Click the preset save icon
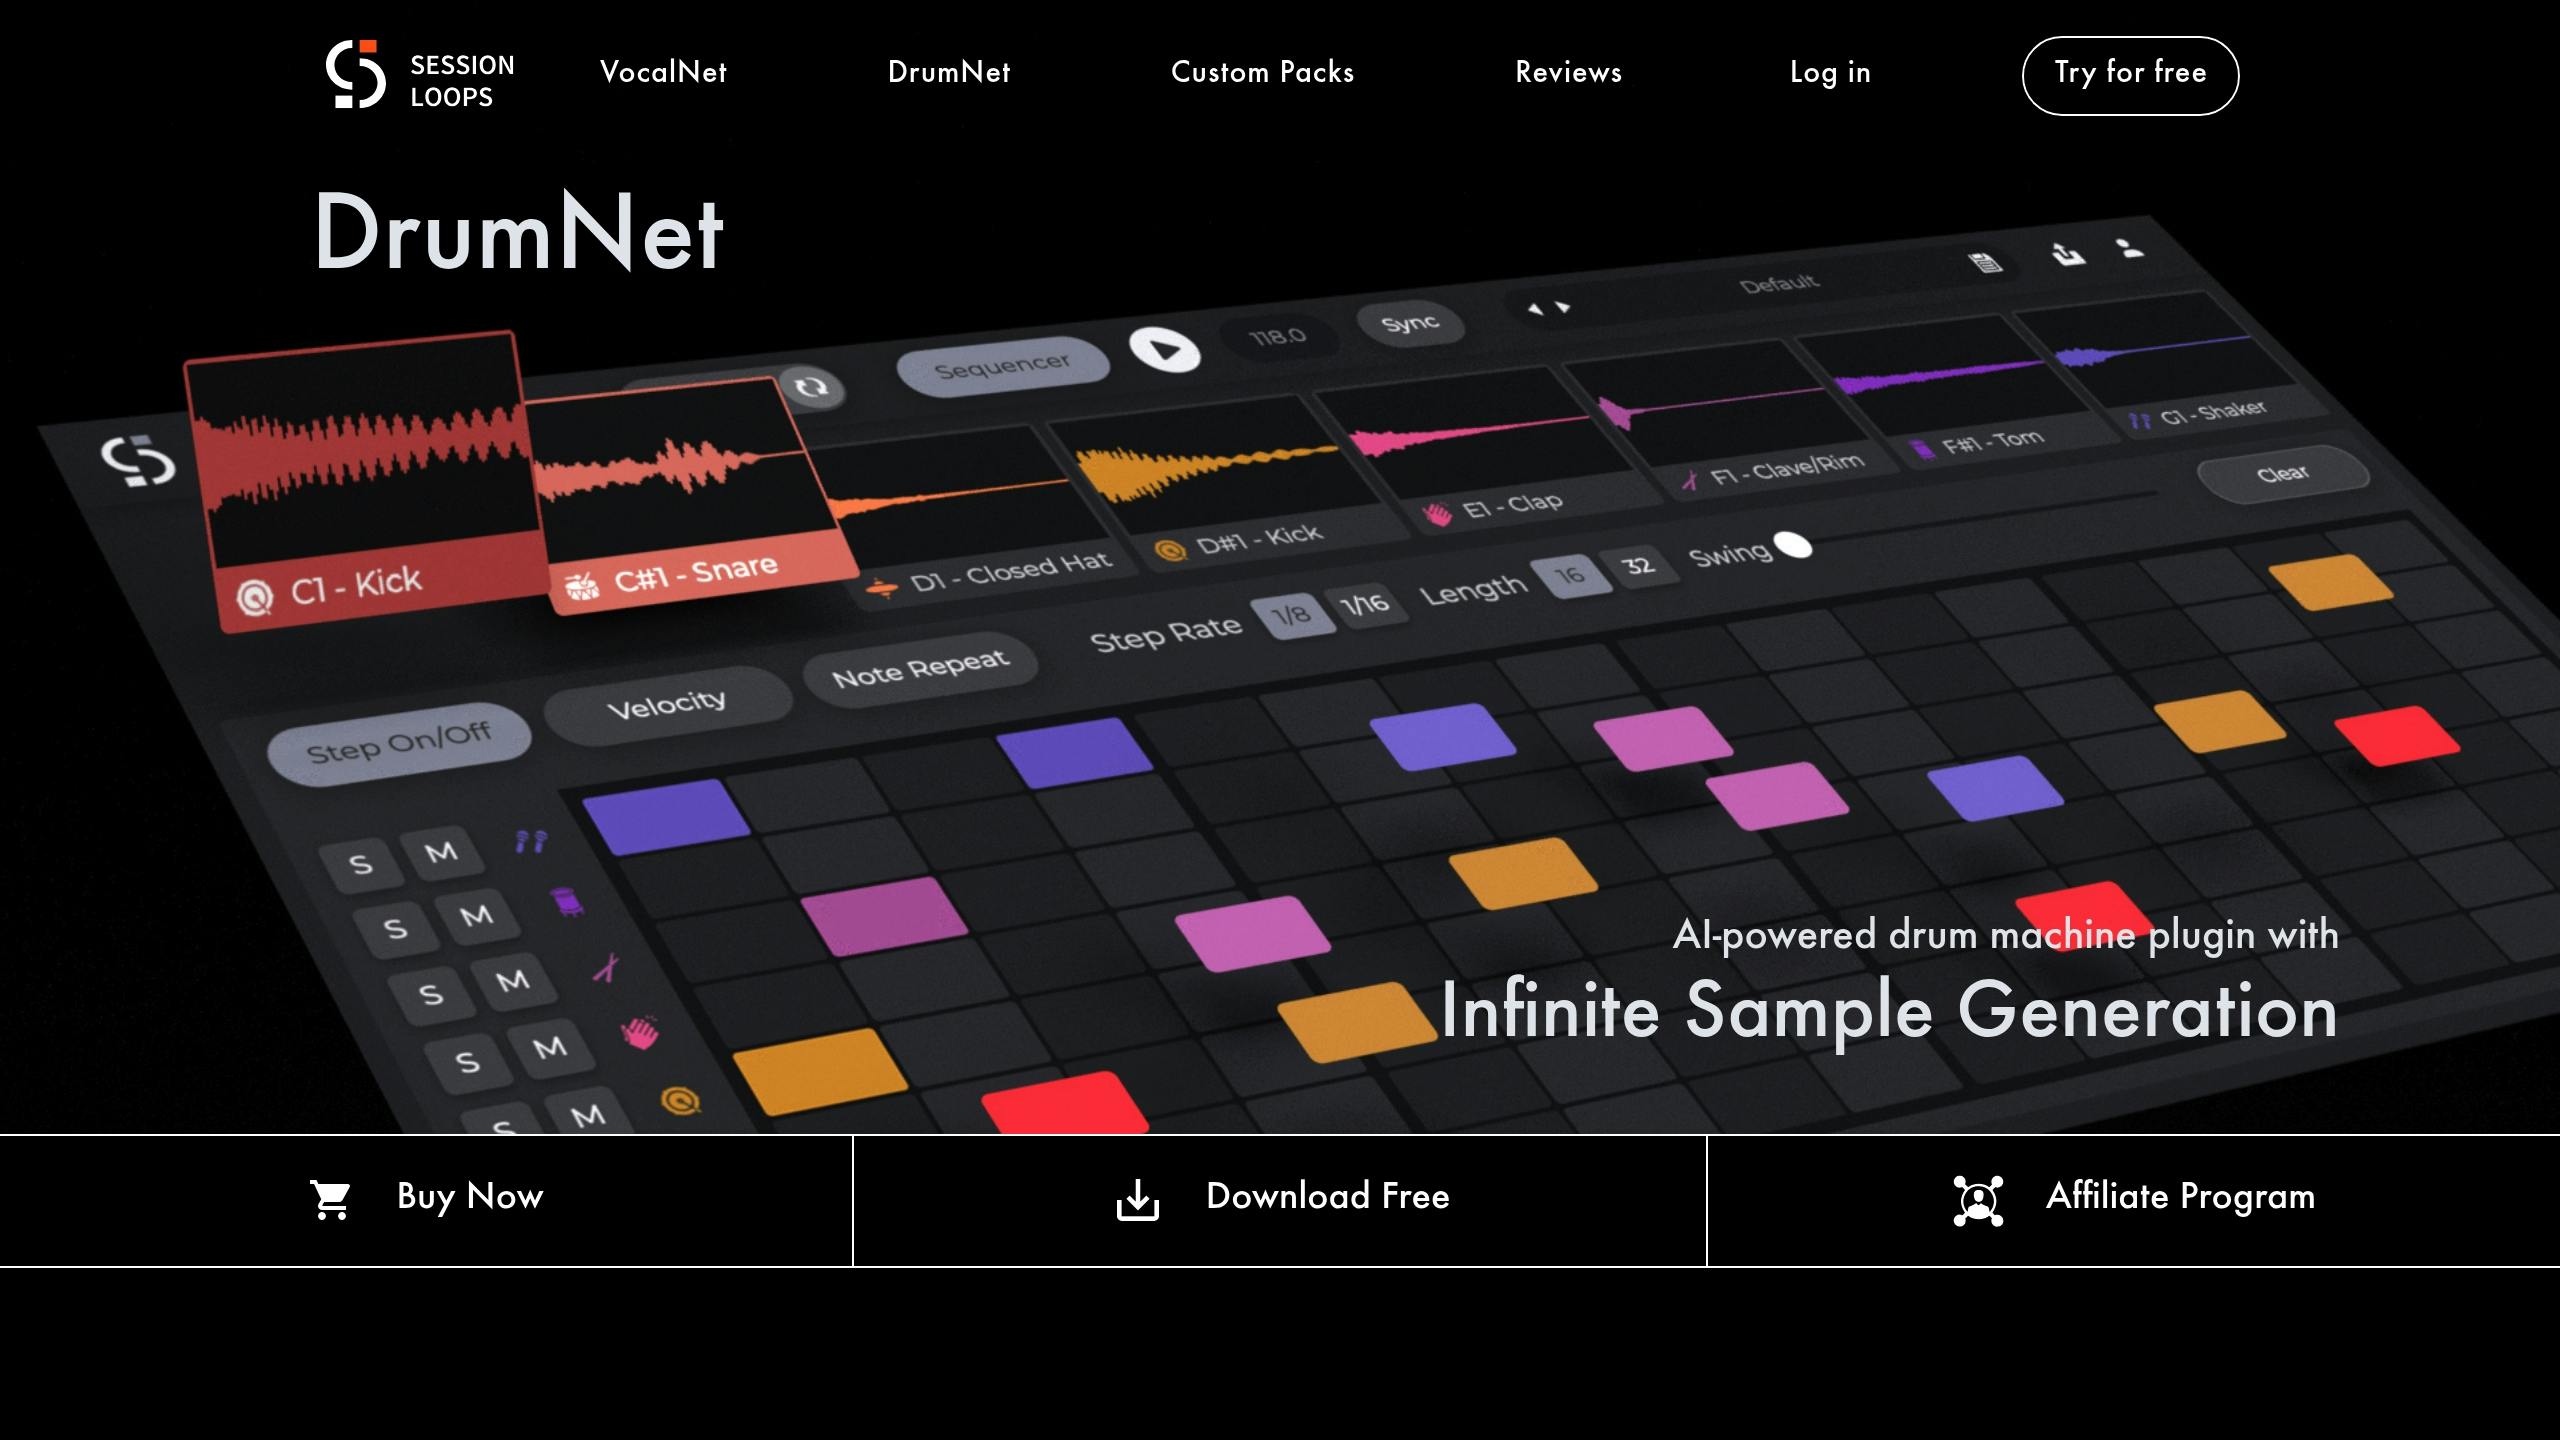This screenshot has width=2560, height=1440. 1985,263
